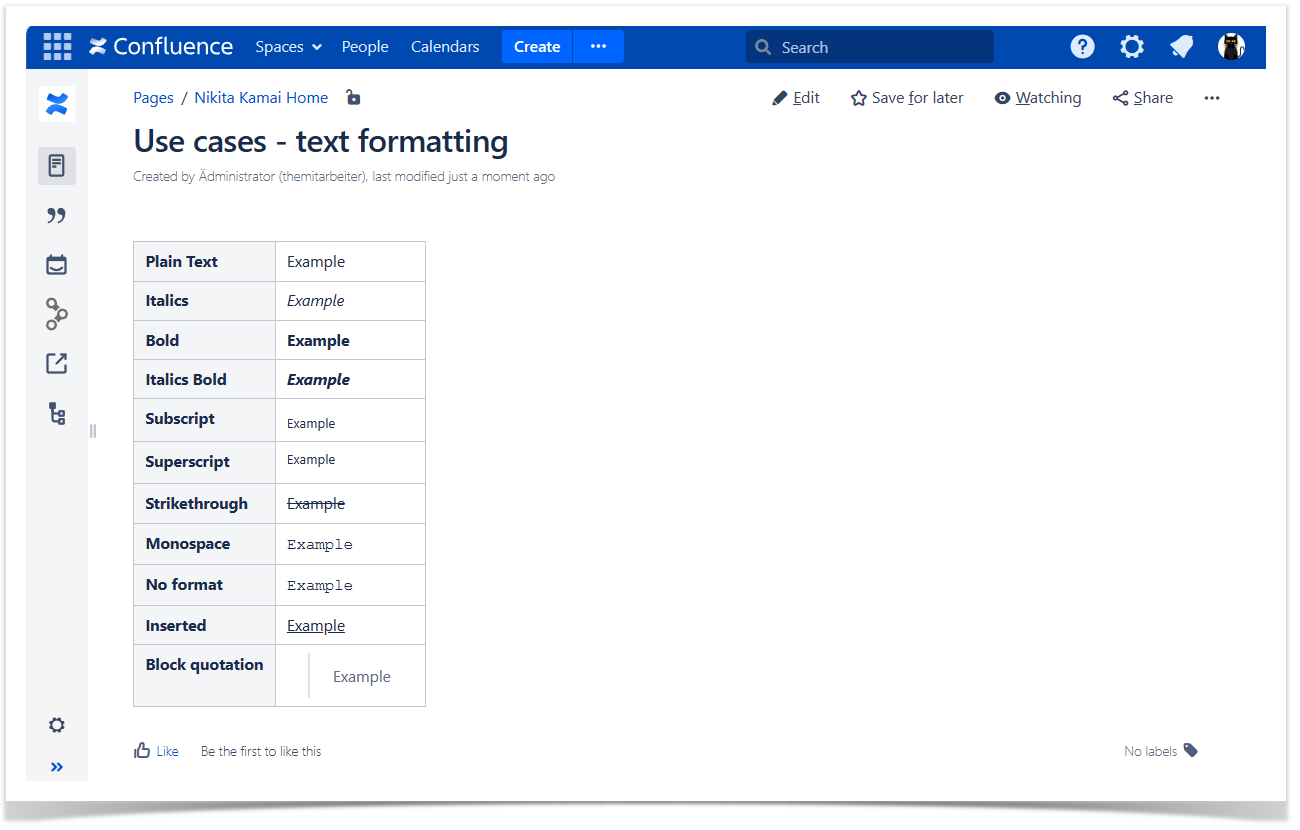Toggle Save for later star
Screen dimensions: 1300x830
(906, 98)
